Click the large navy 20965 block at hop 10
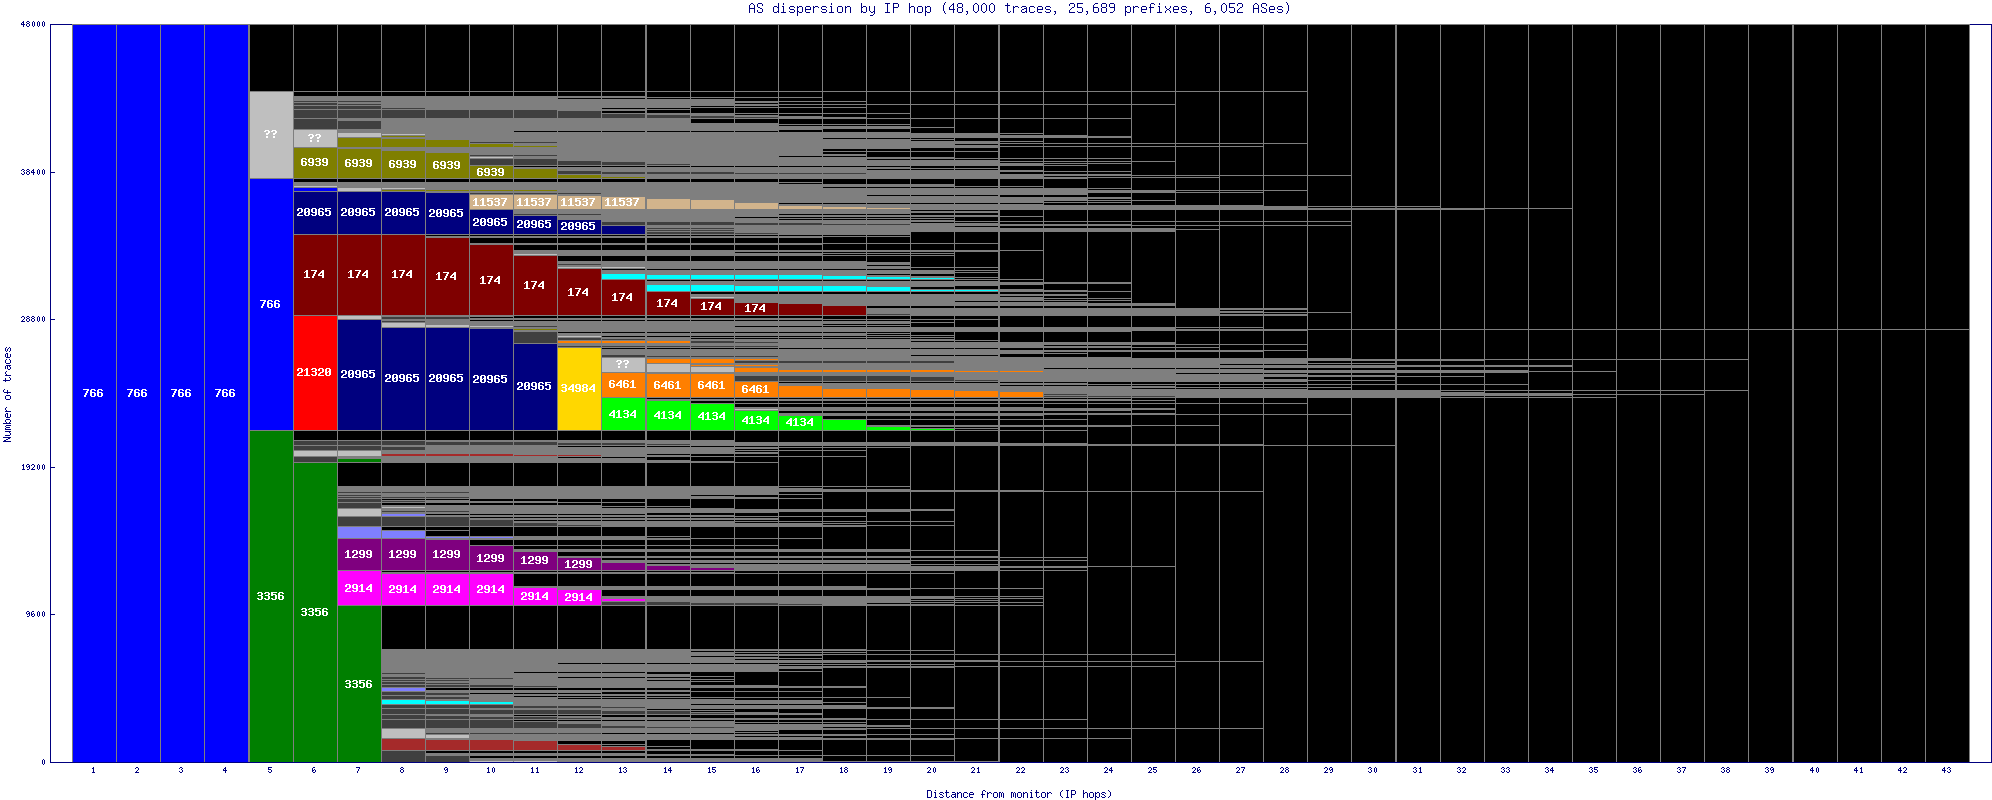Viewport: 1992px width, 800px height. click(491, 379)
